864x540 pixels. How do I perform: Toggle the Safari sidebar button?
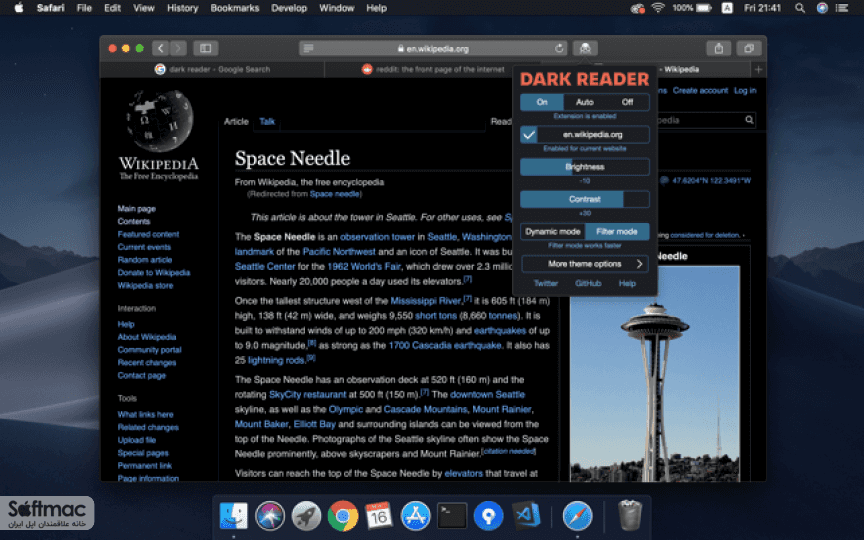pyautogui.click(x=206, y=48)
